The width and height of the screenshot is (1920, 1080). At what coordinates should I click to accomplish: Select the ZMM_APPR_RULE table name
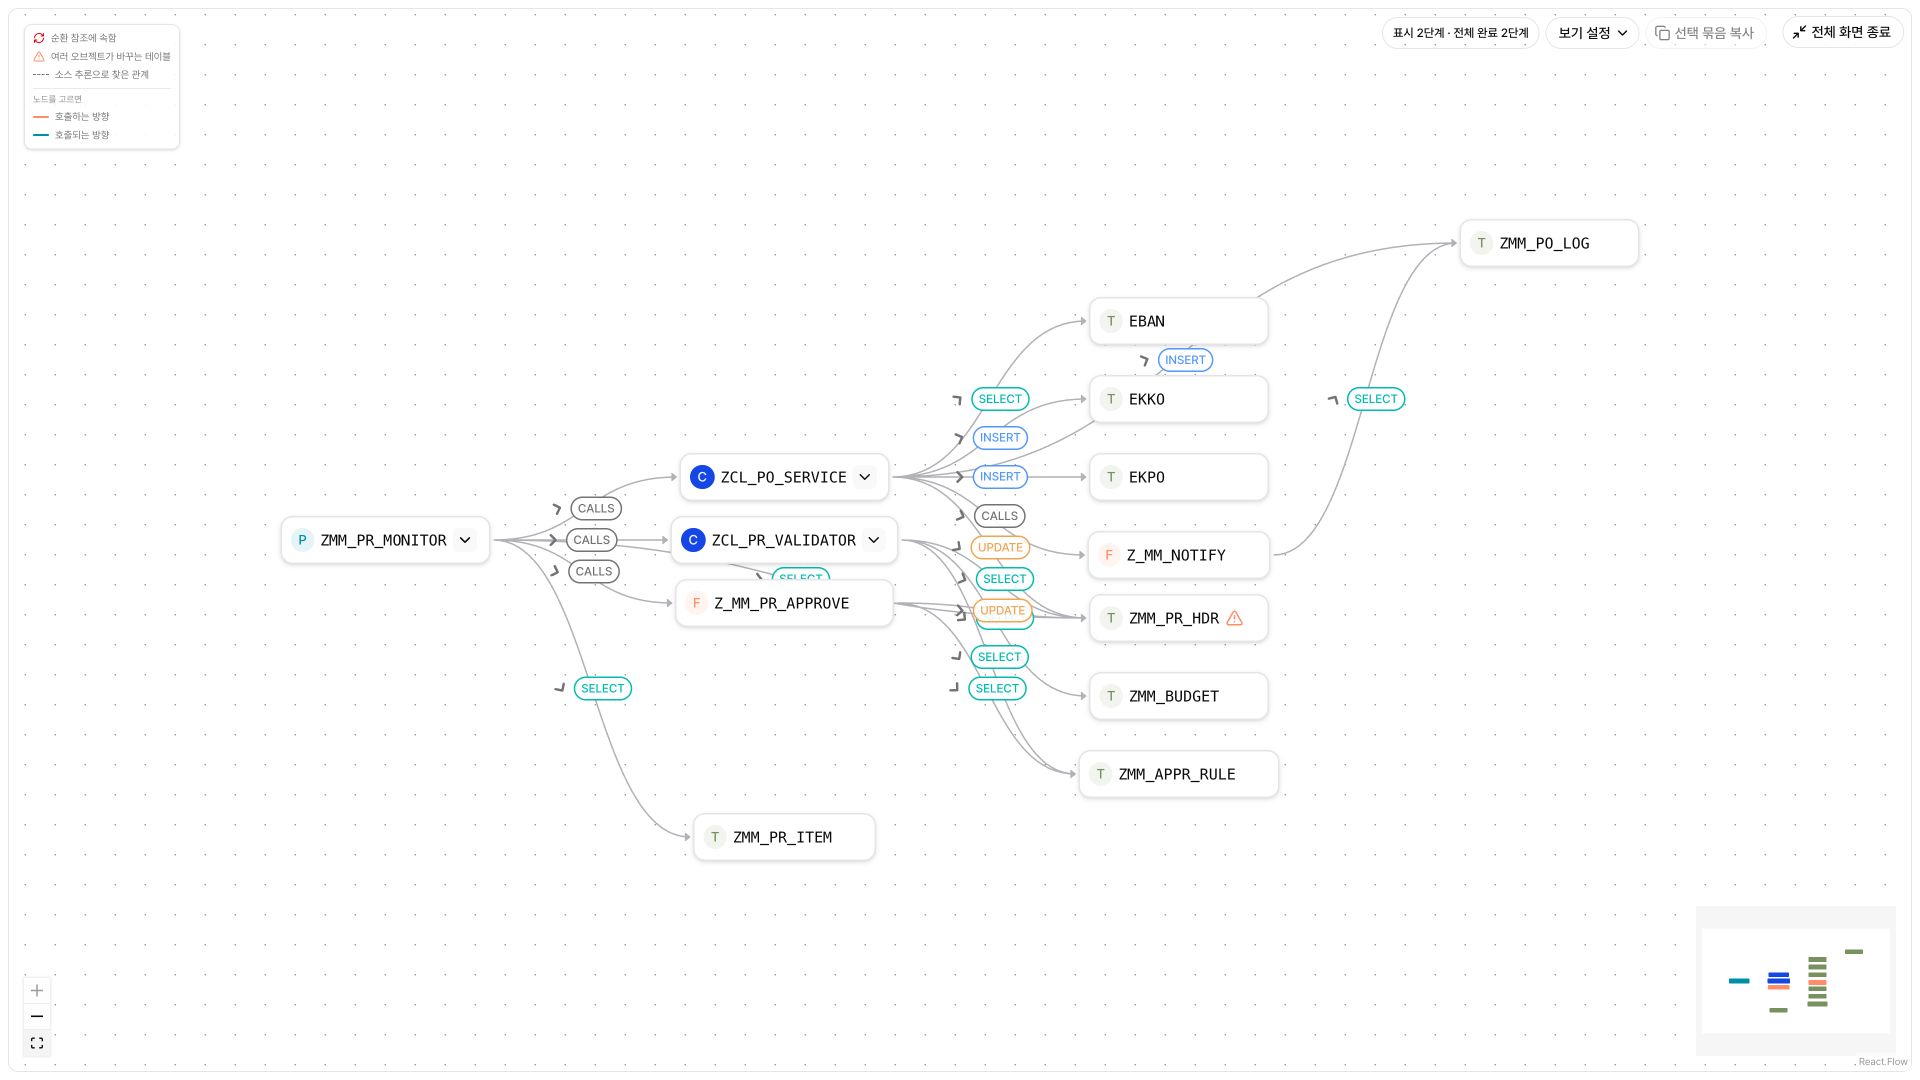click(x=1177, y=774)
